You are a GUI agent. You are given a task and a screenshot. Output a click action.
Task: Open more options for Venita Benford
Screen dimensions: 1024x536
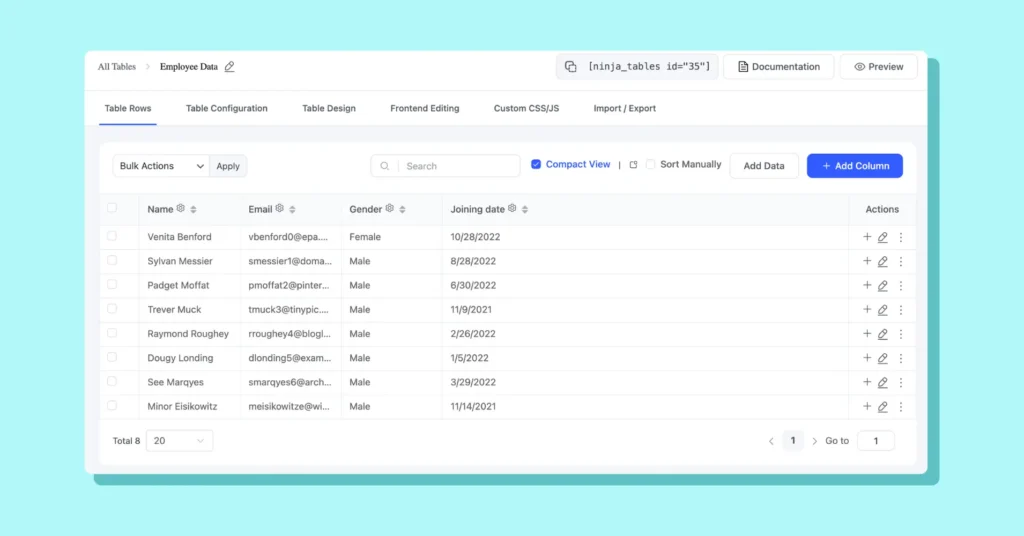click(901, 238)
